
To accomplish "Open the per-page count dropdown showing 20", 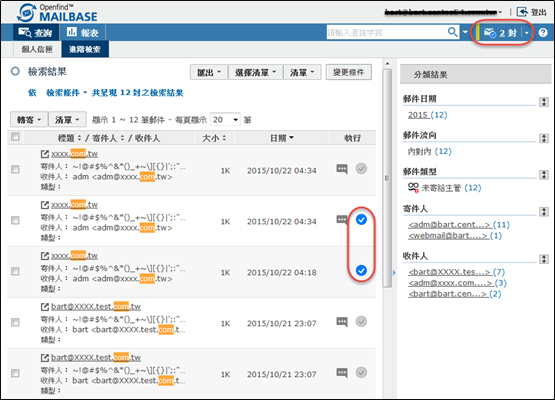I will (x=225, y=120).
